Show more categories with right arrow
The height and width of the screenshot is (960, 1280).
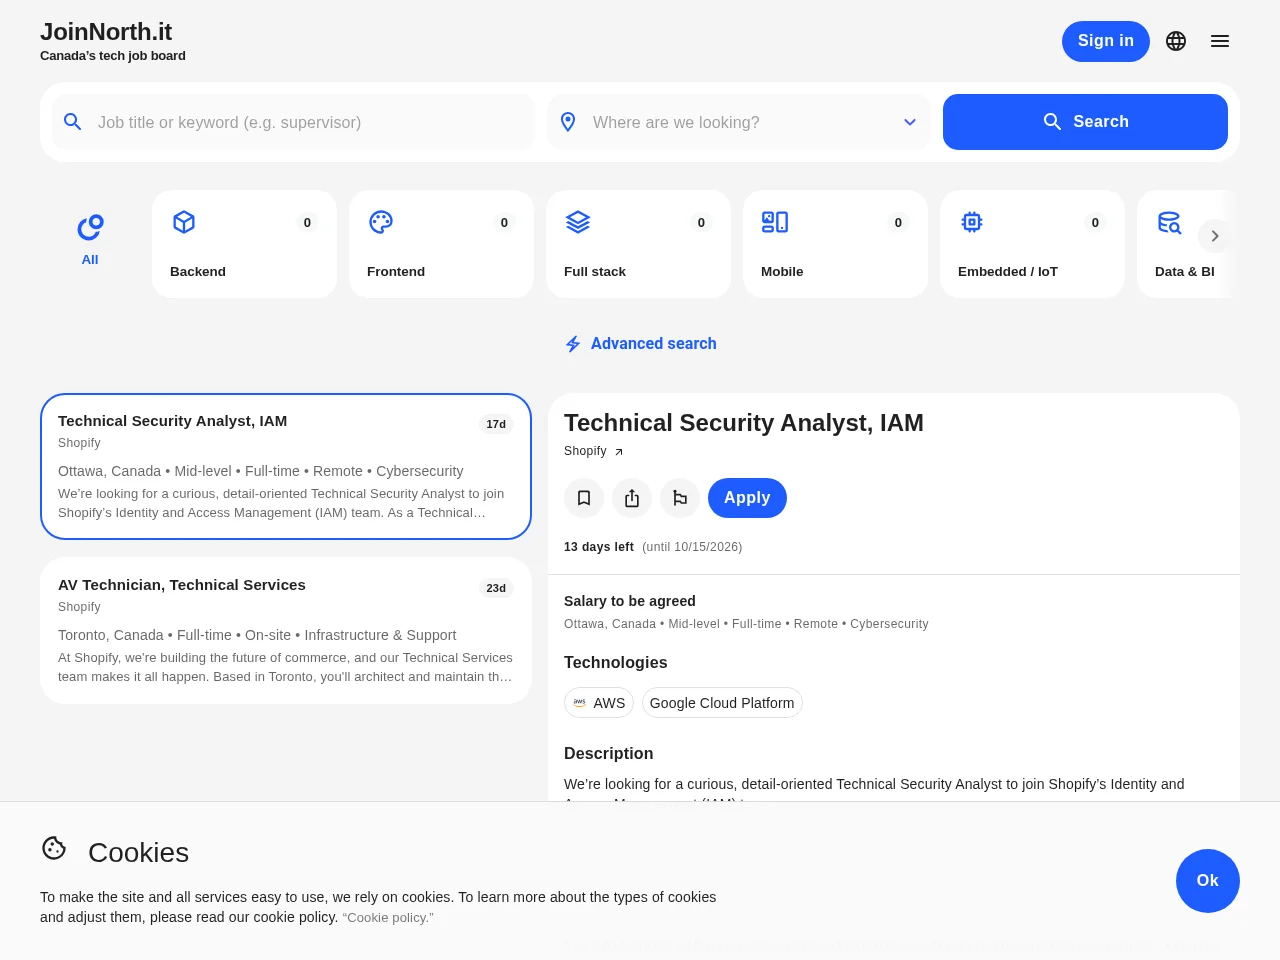[x=1214, y=236]
